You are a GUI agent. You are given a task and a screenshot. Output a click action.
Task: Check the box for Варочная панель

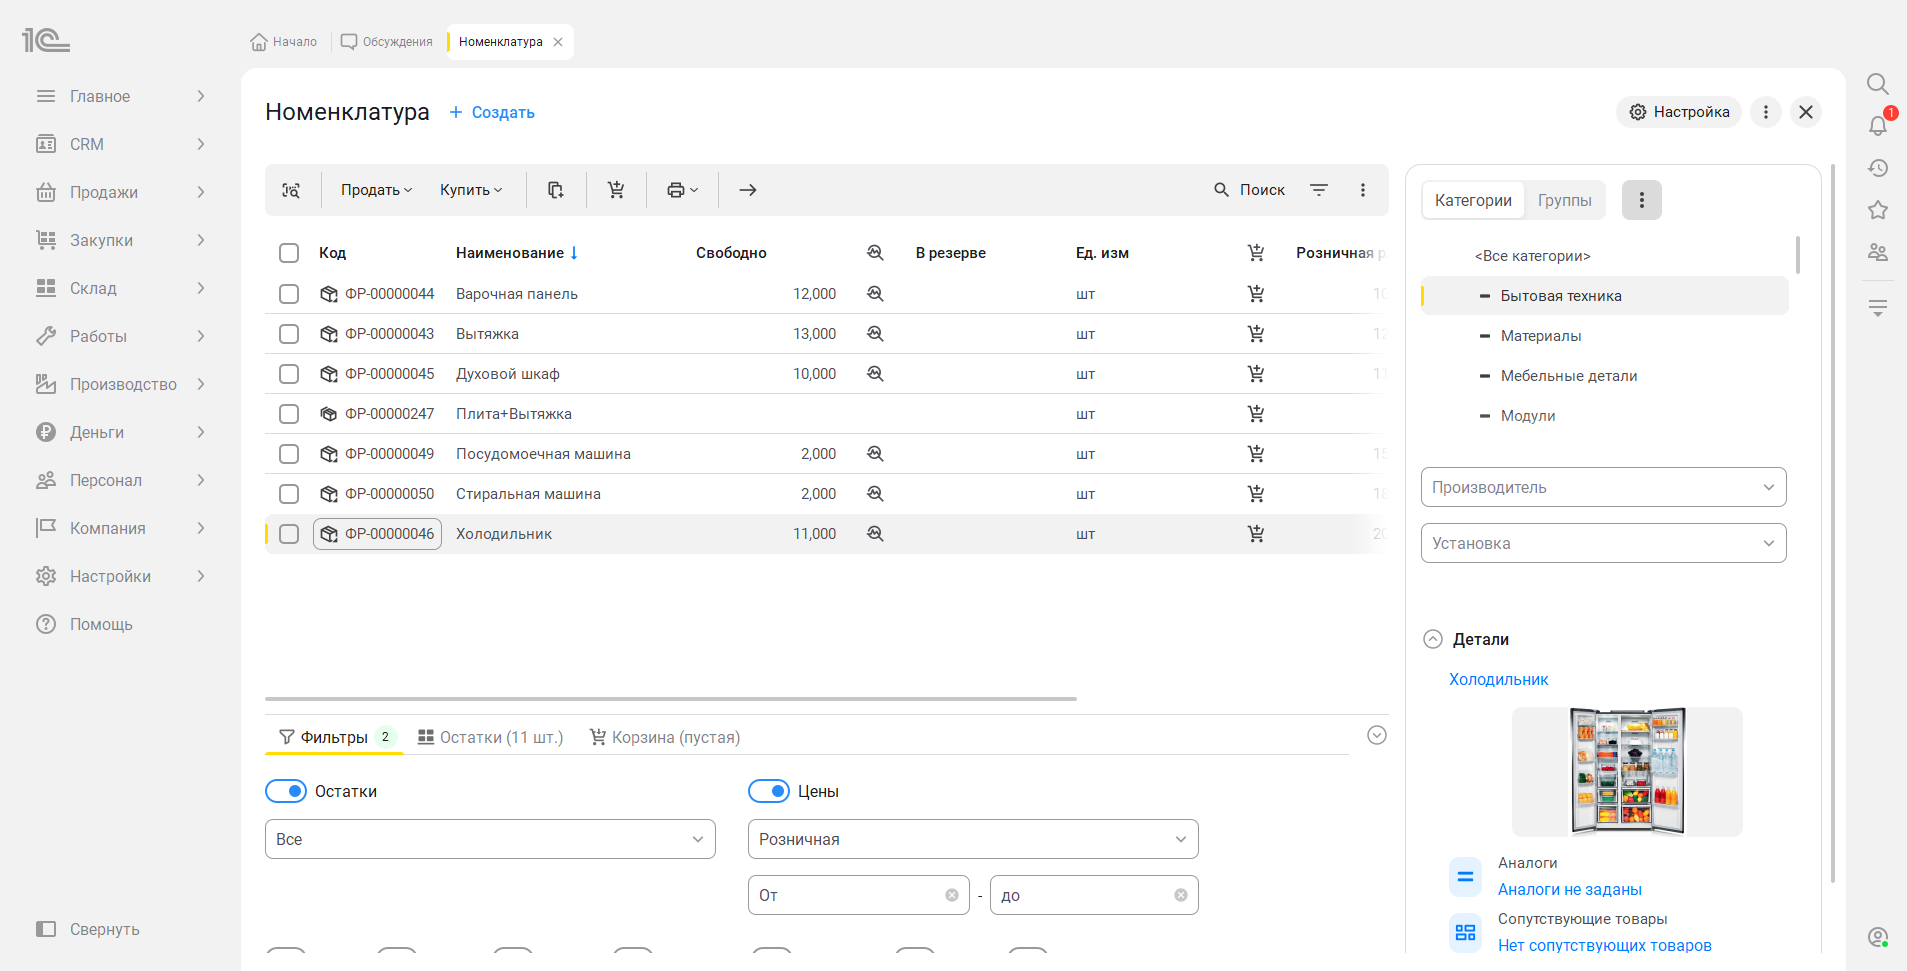(x=289, y=294)
